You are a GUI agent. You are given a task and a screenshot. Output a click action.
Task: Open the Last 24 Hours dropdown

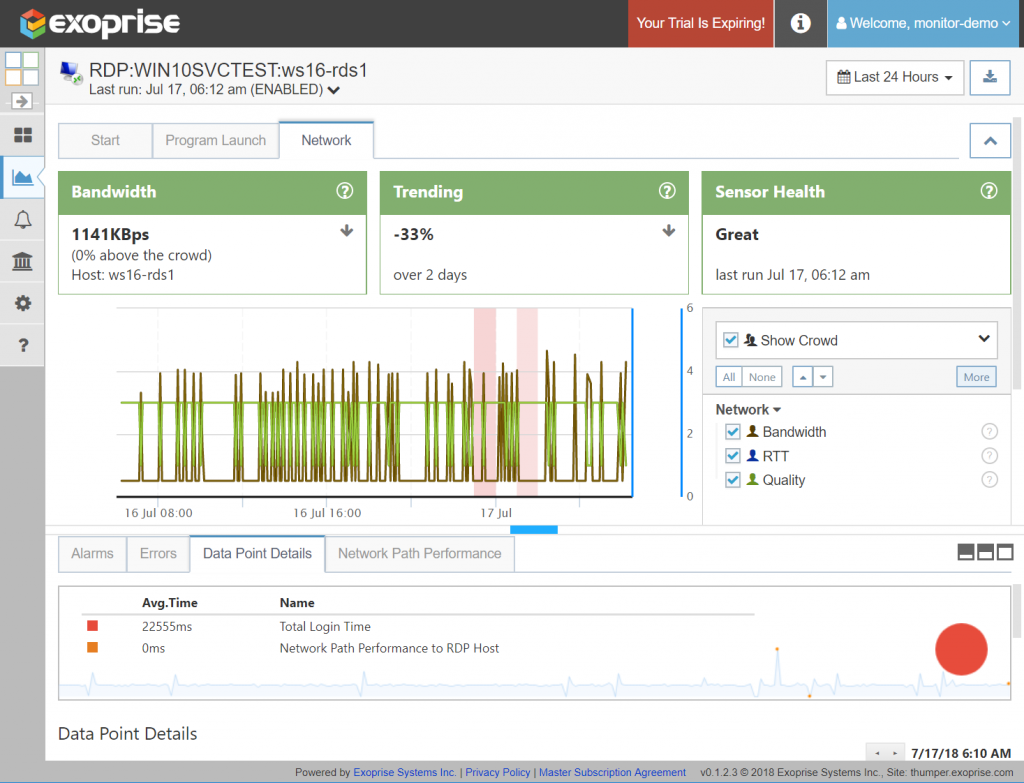895,77
